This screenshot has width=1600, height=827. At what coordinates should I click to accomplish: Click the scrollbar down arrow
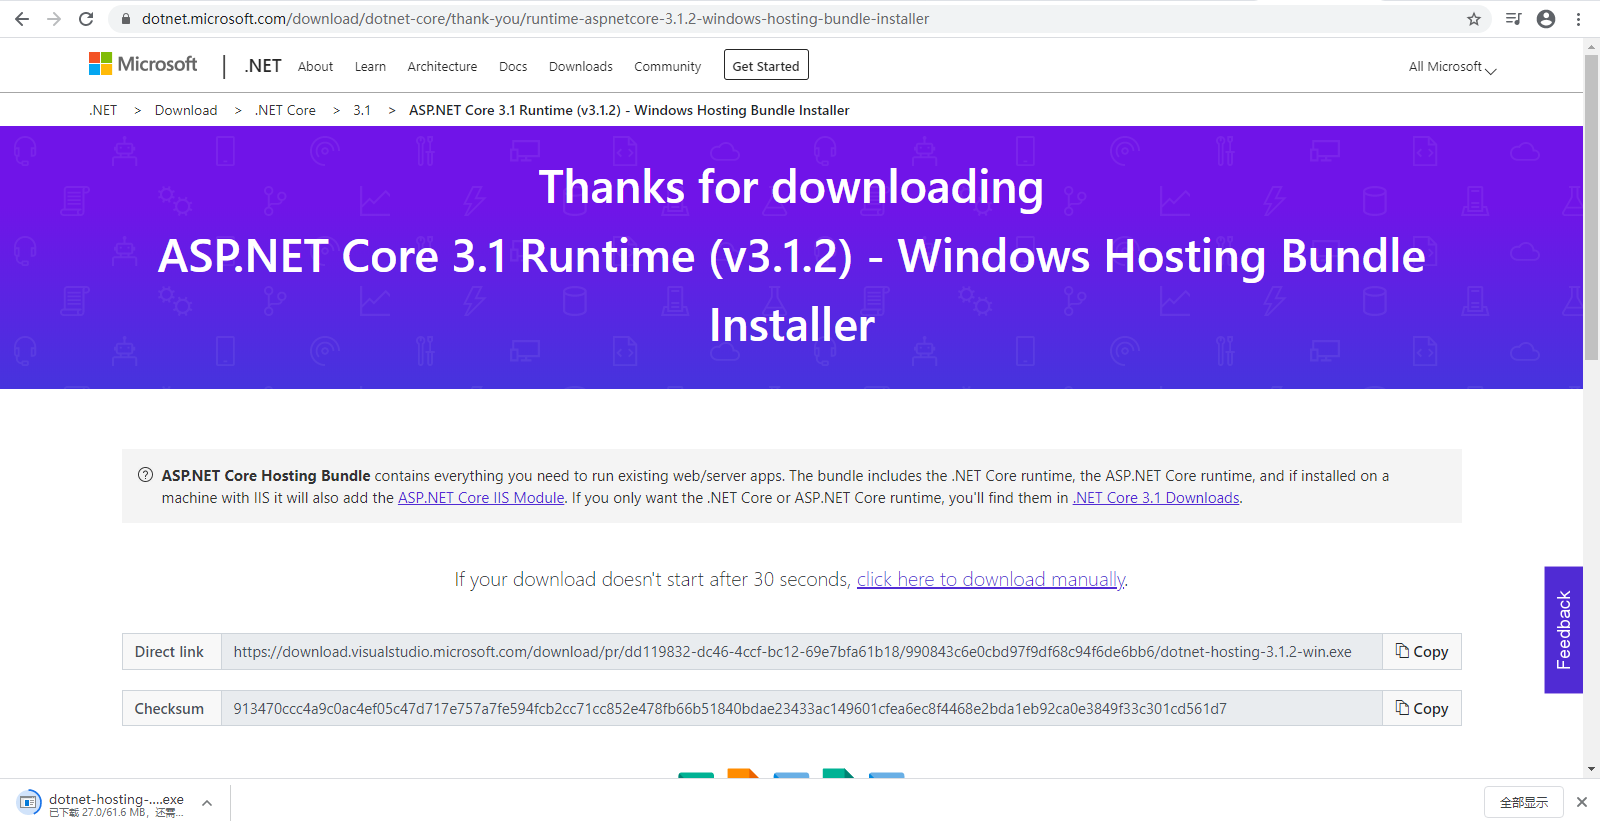click(1591, 769)
